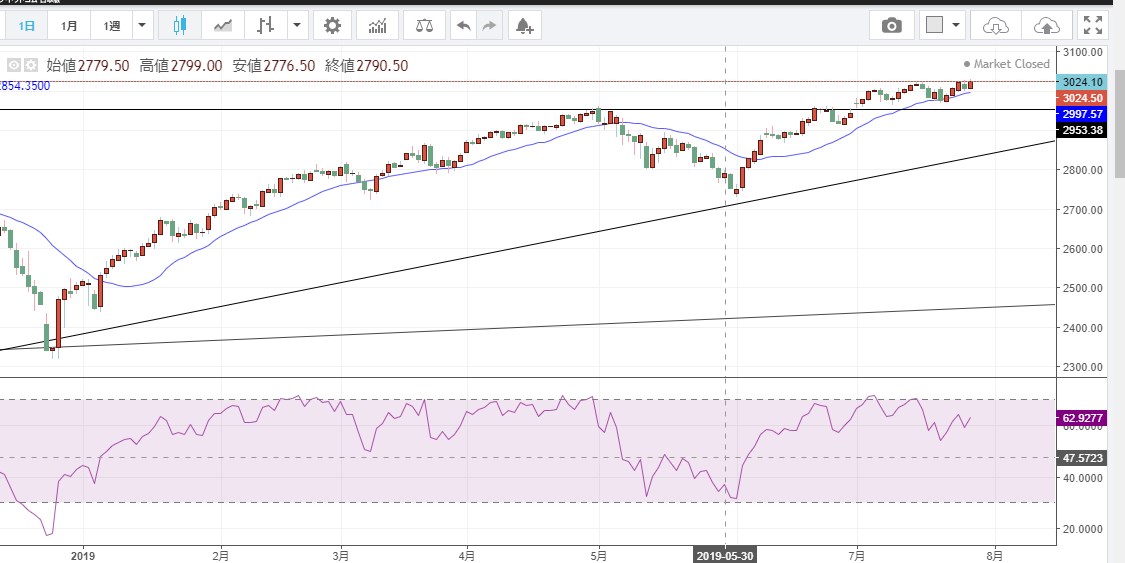Image resolution: width=1125 pixels, height=563 pixels.
Task: Click the 20.0000 RSI axis label
Action: [x=1083, y=529]
